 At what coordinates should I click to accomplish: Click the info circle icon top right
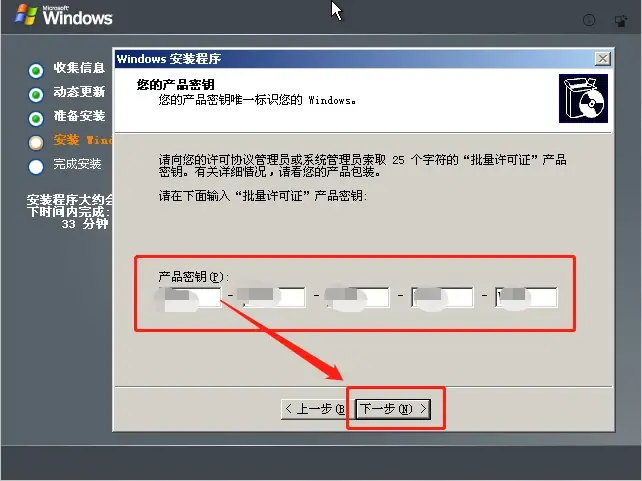[x=589, y=20]
